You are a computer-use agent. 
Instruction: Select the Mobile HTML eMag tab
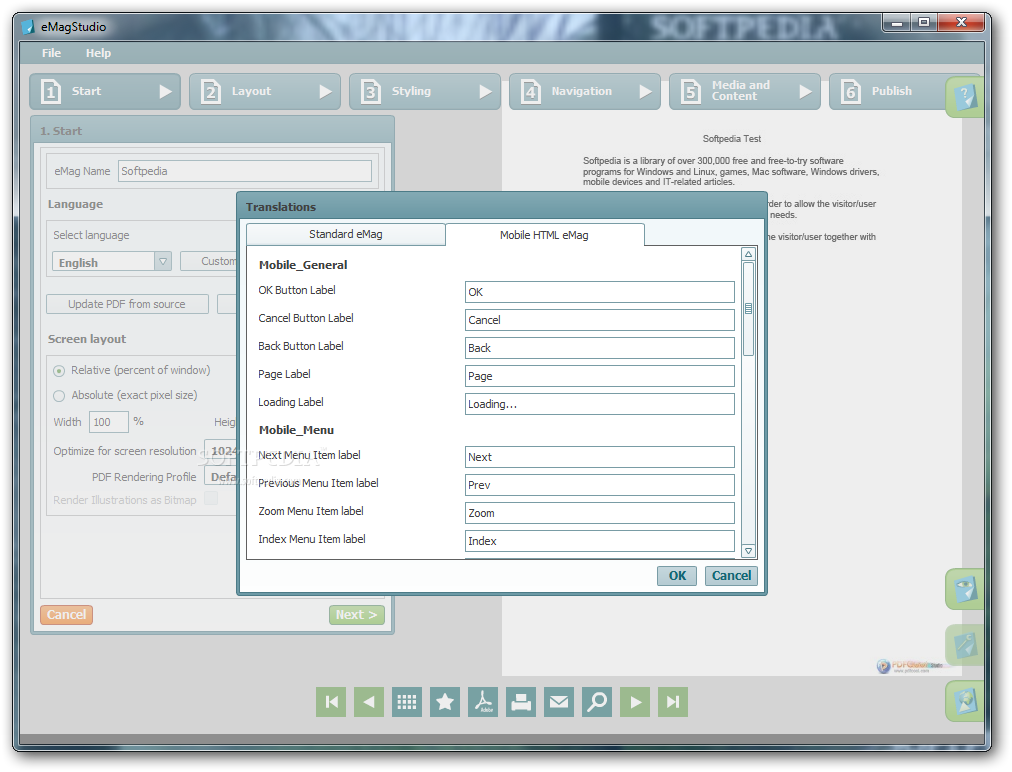point(544,235)
